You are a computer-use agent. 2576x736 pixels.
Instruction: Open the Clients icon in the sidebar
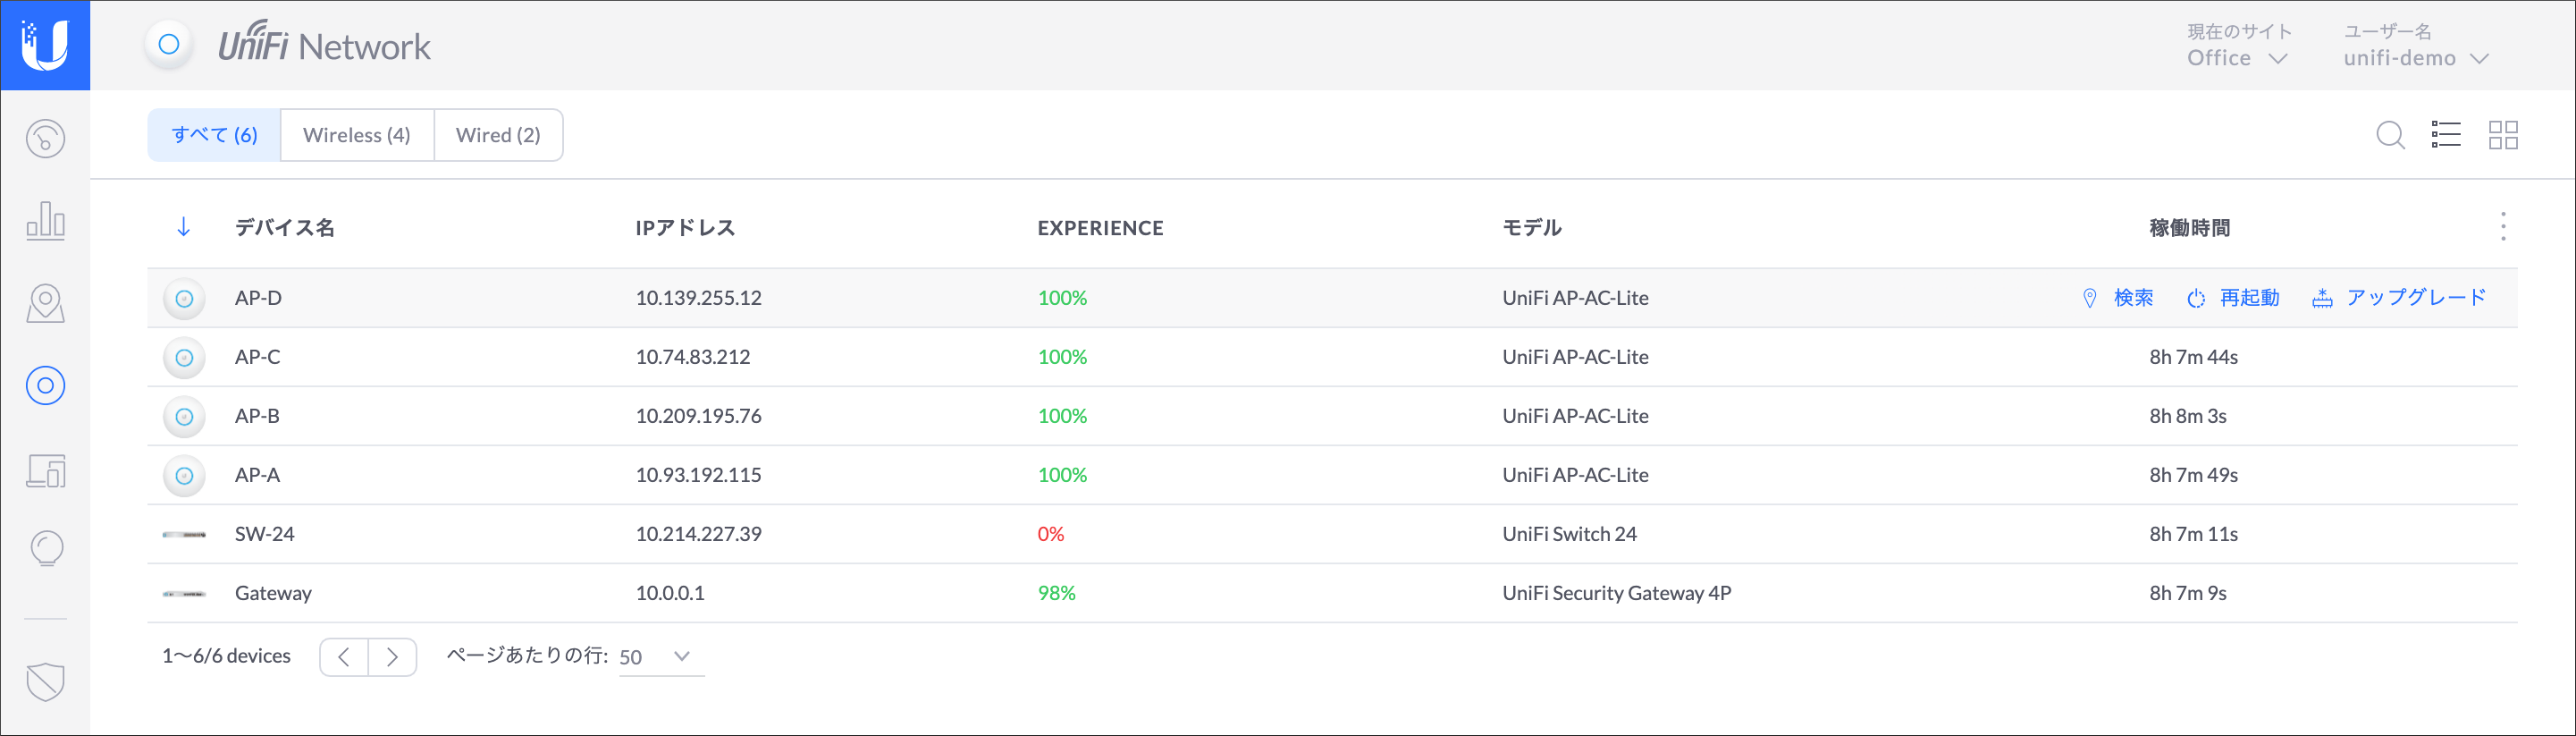[45, 470]
